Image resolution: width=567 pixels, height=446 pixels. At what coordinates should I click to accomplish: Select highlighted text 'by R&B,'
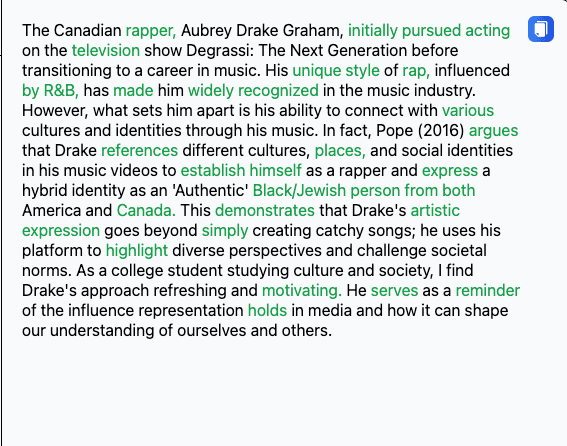pyautogui.click(x=50, y=90)
